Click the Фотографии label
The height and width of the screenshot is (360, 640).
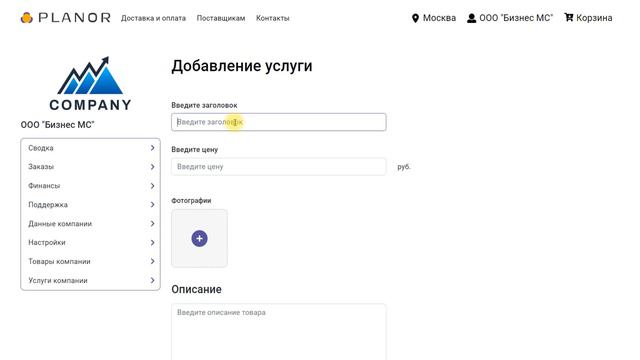191,200
